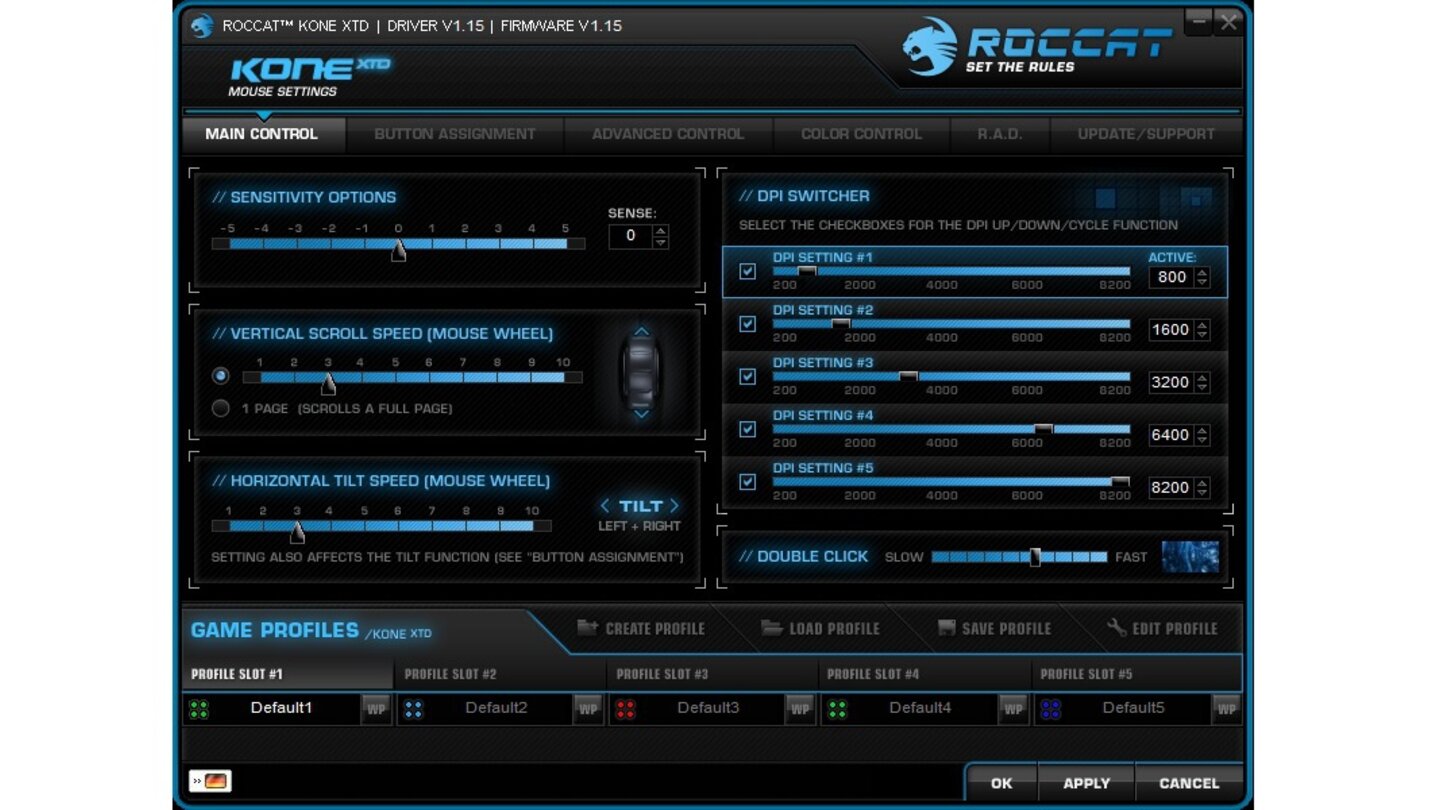This screenshot has width=1440, height=810.
Task: Click the scroll wheel down arrow icon
Action: click(x=642, y=413)
